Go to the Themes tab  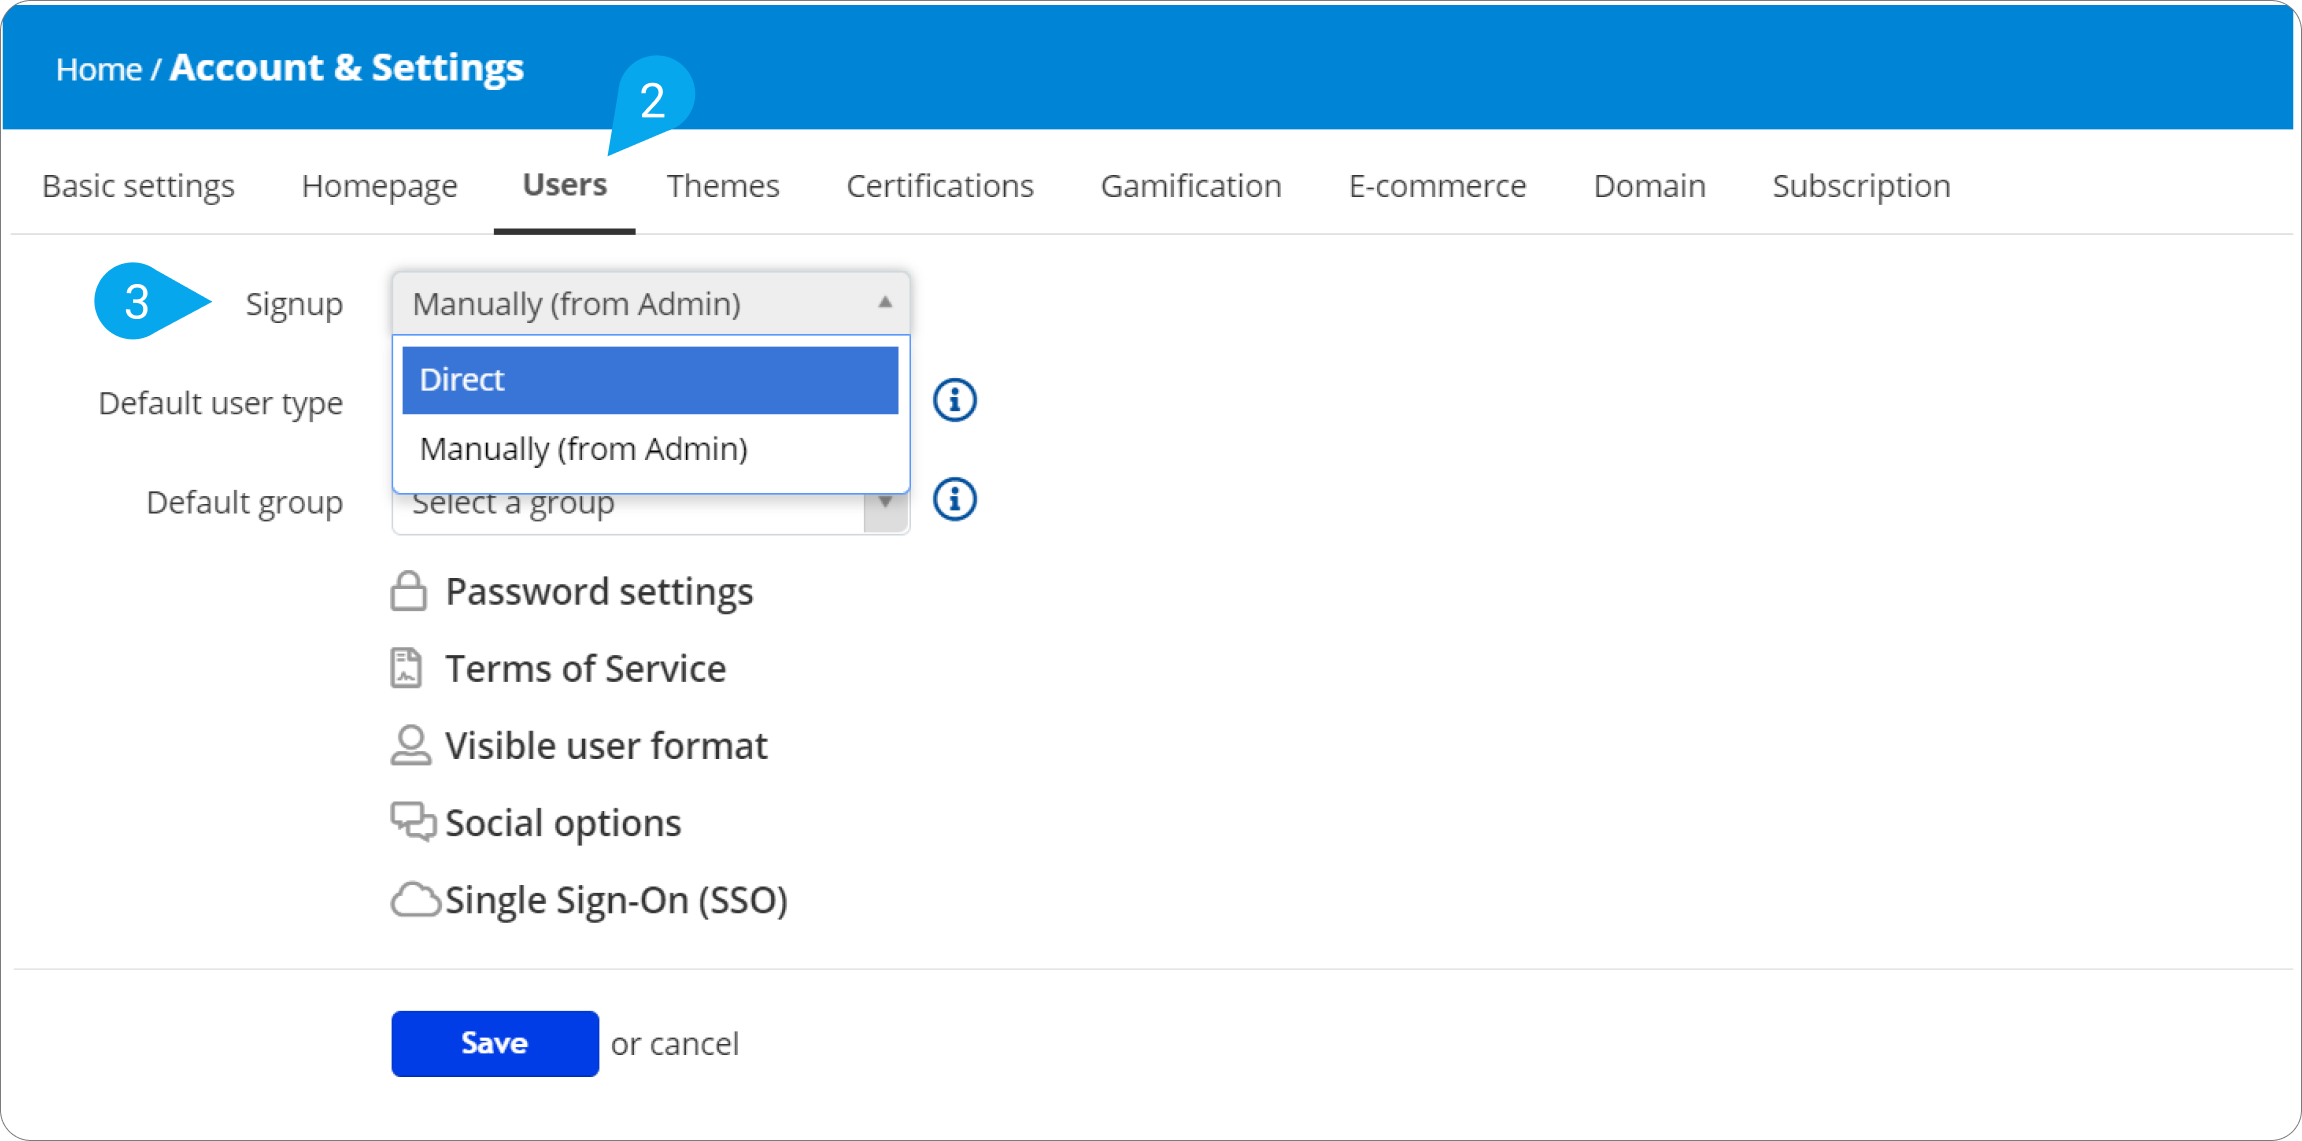(723, 186)
